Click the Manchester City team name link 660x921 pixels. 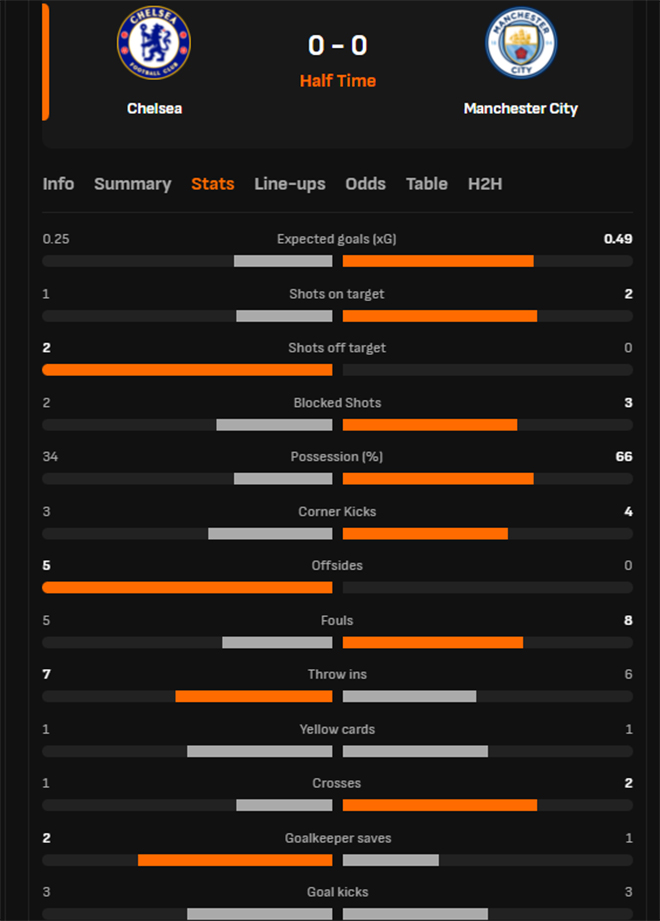point(521,108)
